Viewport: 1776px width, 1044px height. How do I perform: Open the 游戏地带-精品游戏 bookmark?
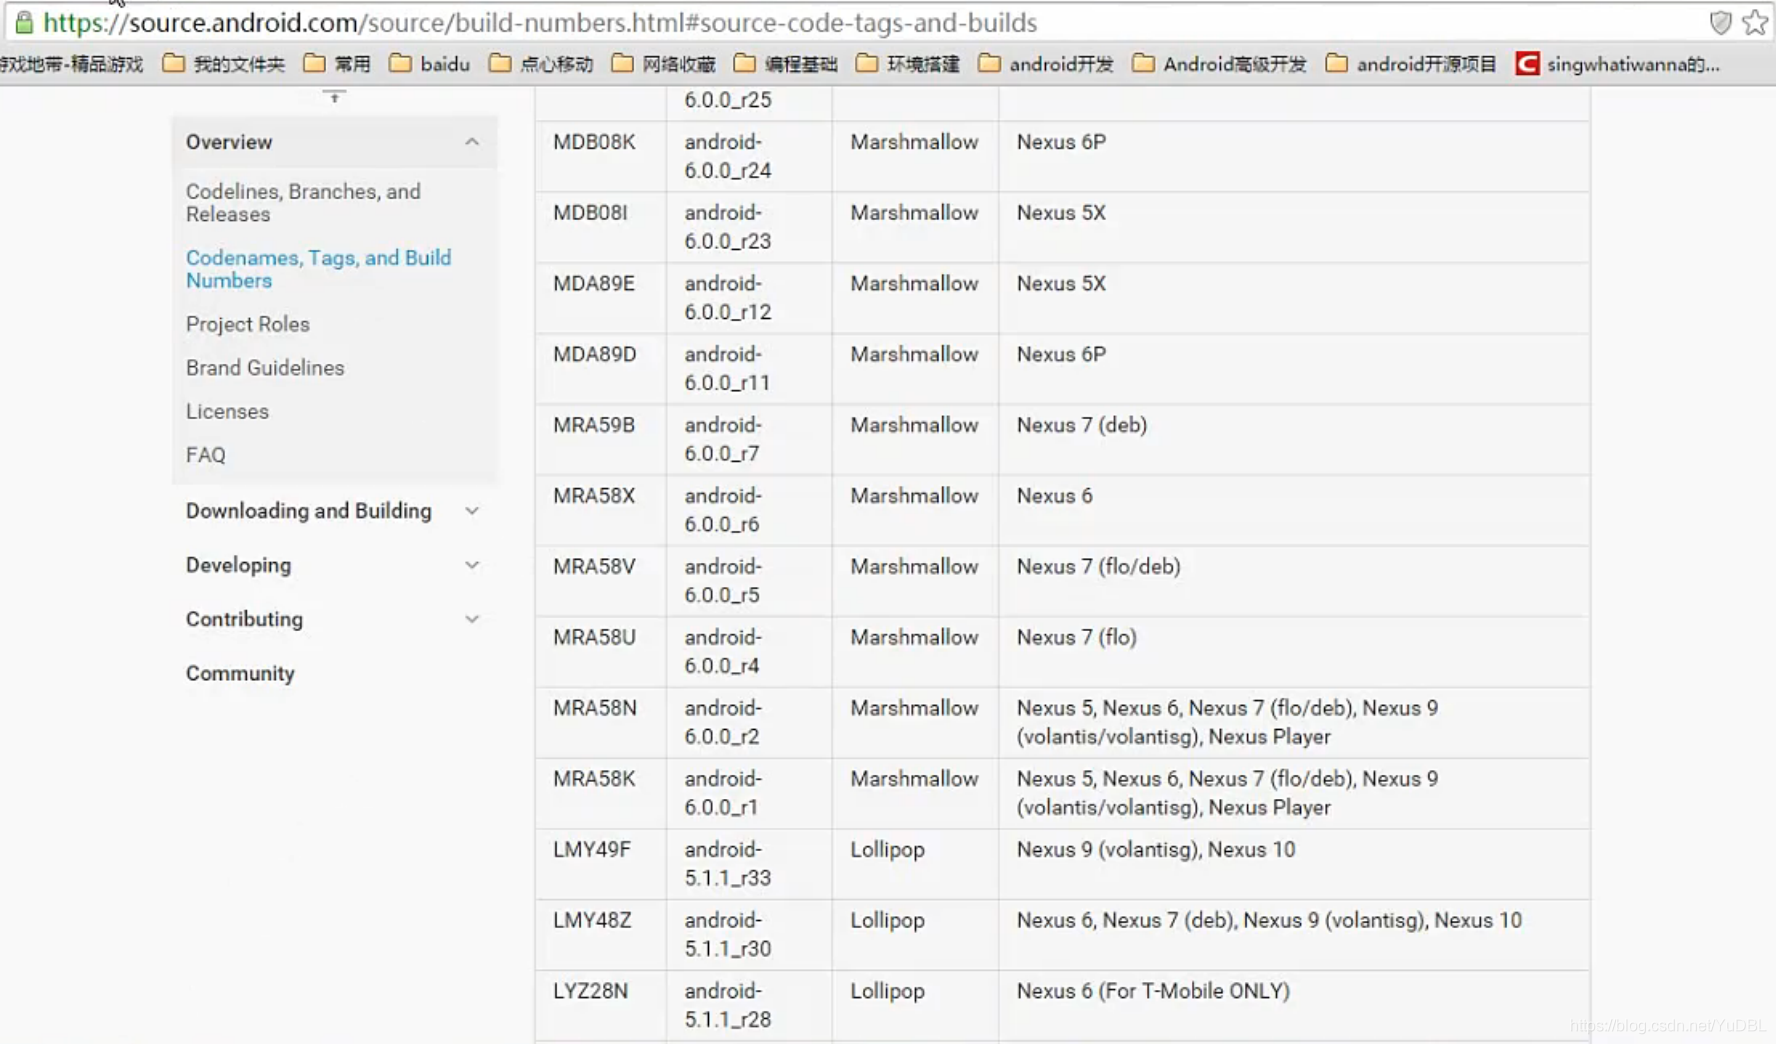coord(71,64)
